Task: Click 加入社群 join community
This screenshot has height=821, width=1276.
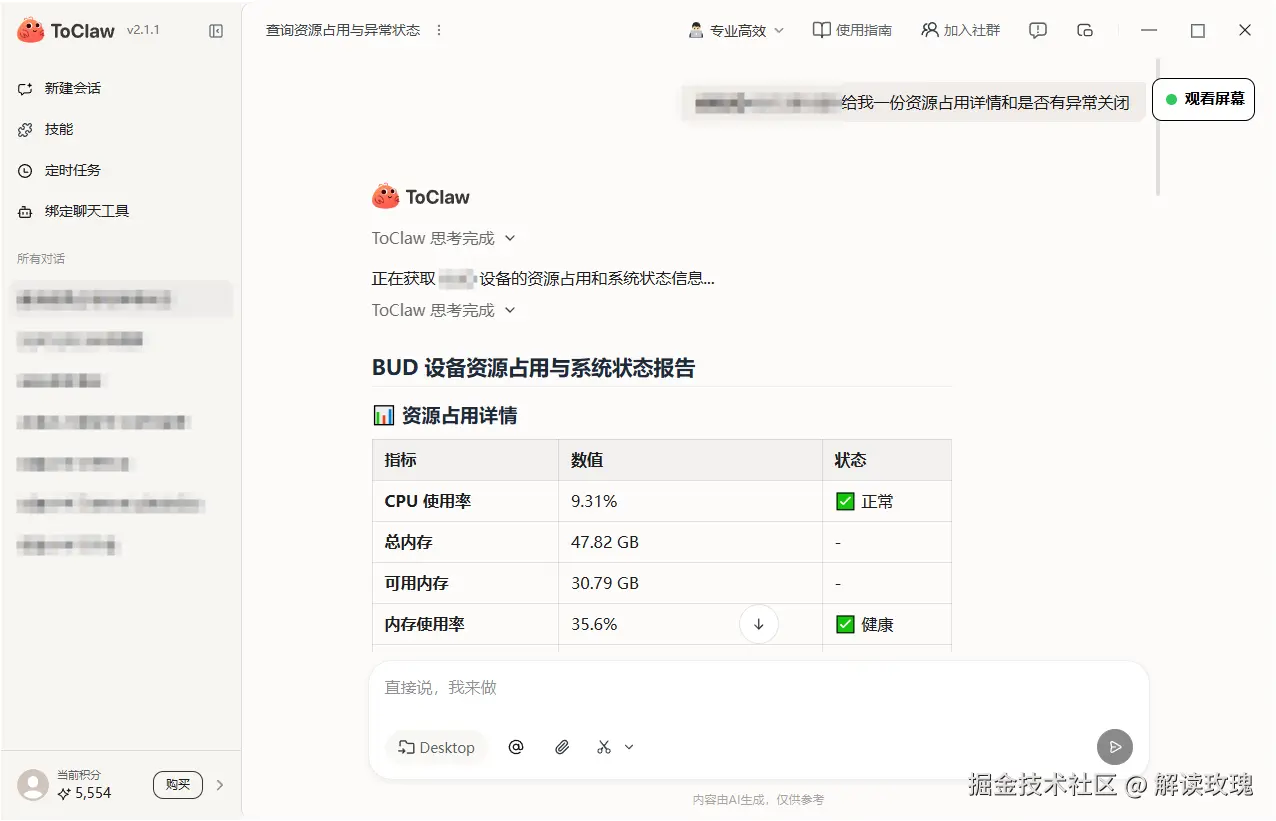Action: (961, 31)
